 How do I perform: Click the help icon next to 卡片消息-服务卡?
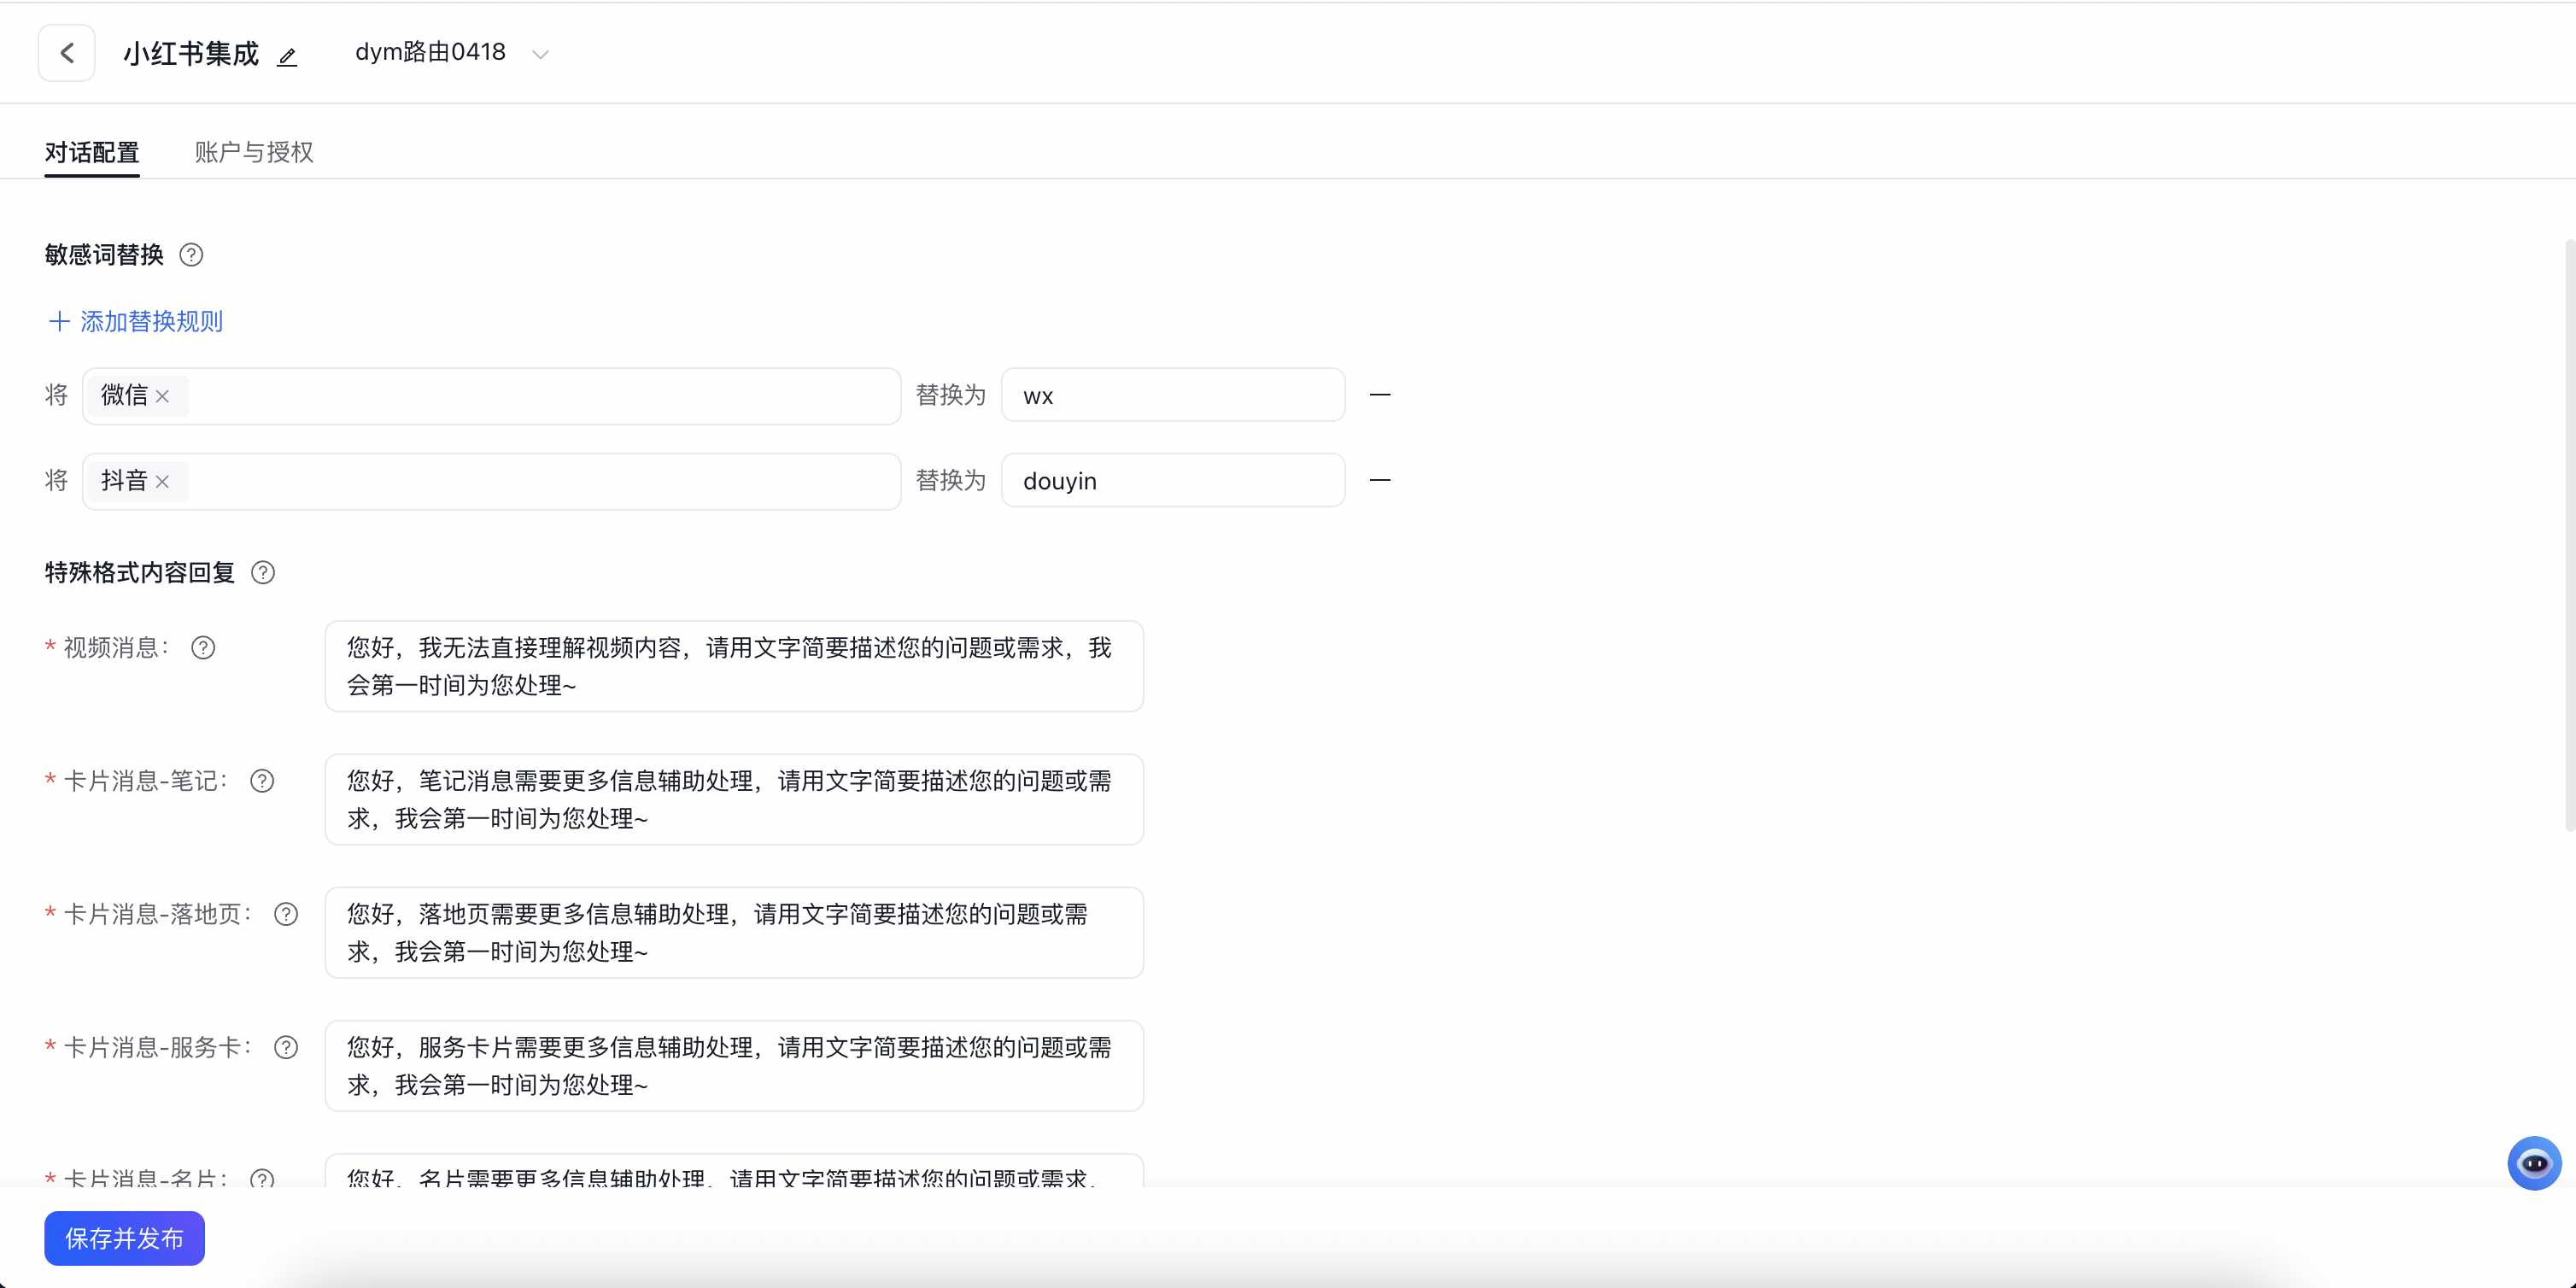(286, 1047)
